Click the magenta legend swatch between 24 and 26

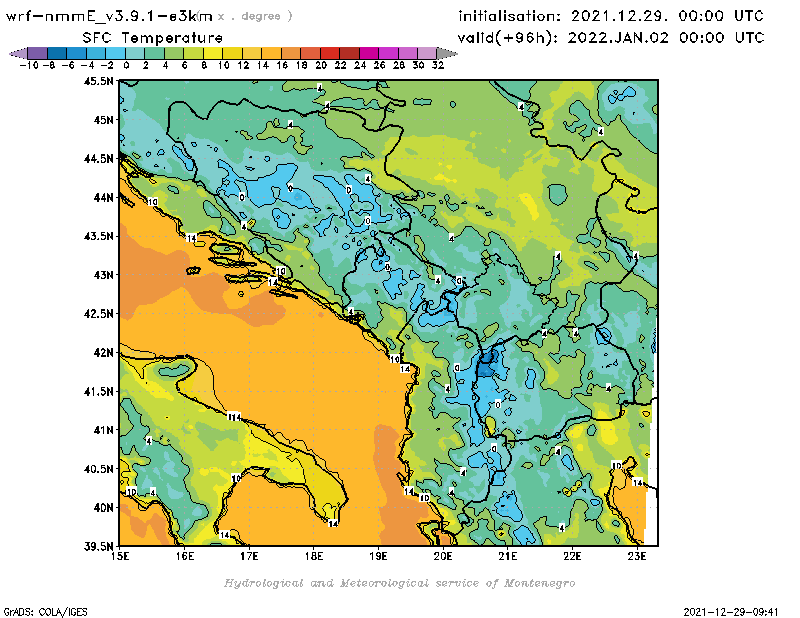(369, 54)
